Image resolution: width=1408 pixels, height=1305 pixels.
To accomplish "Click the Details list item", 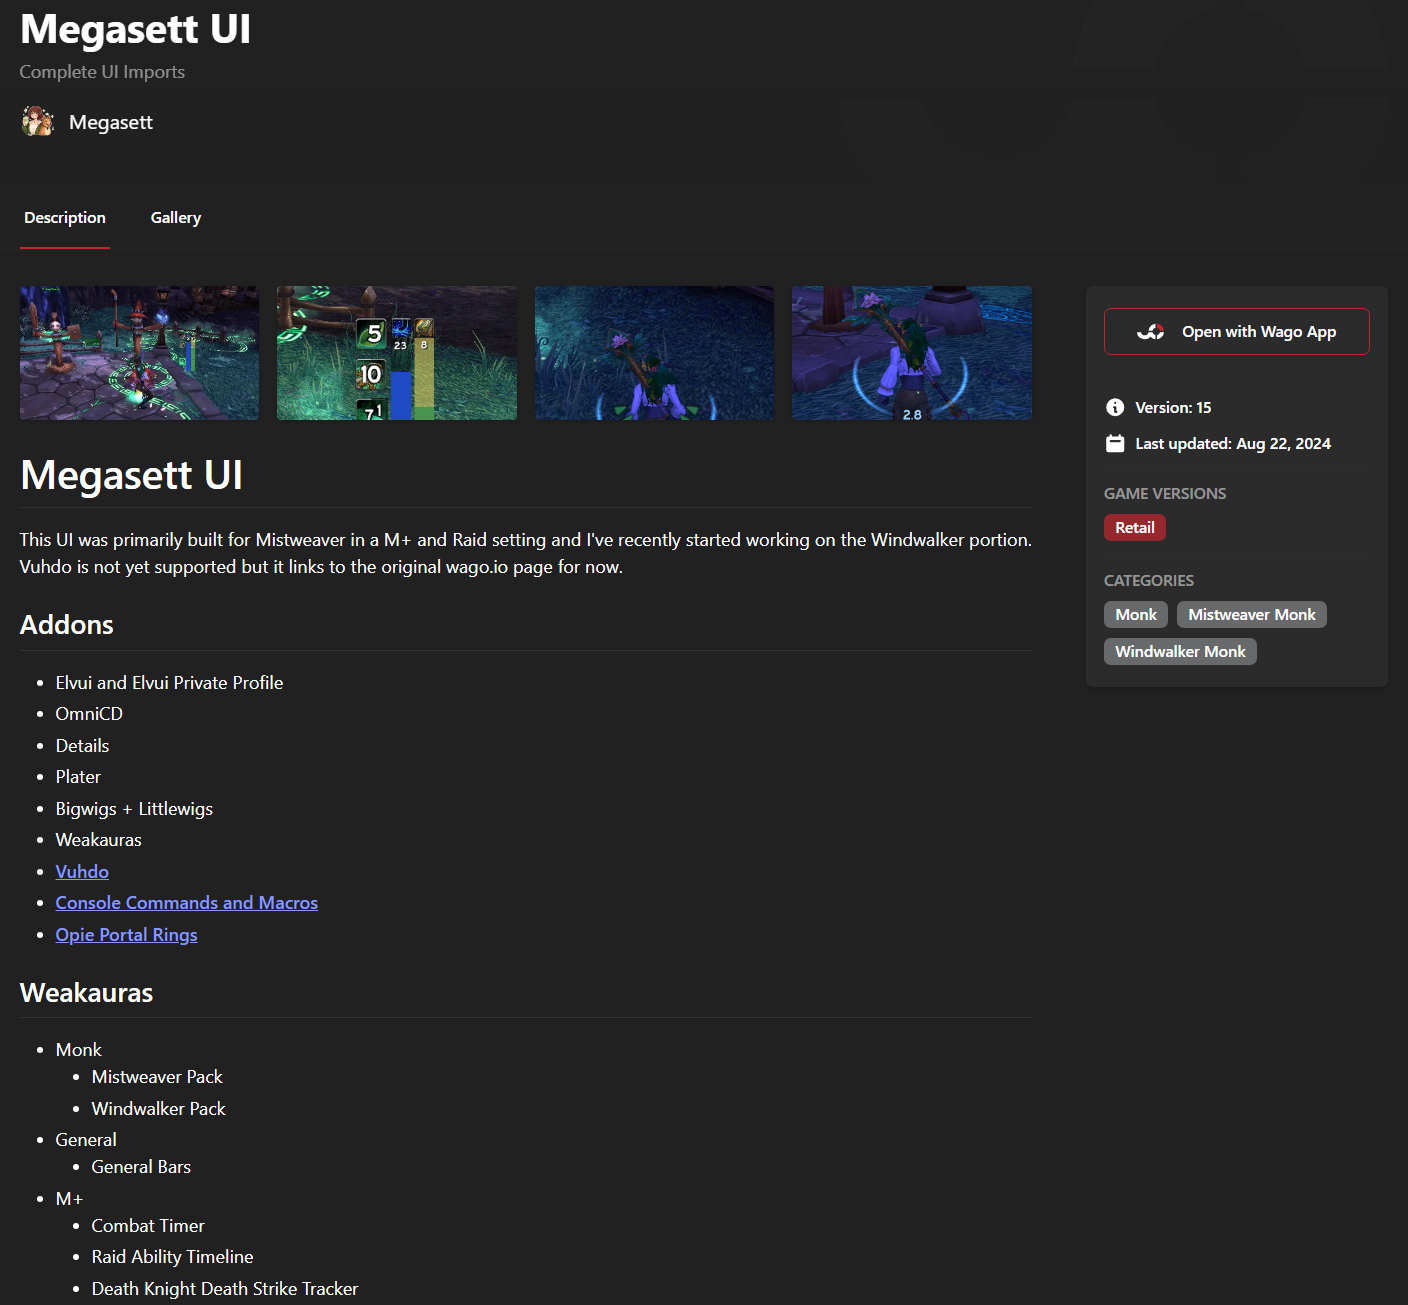I will pos(82,746).
